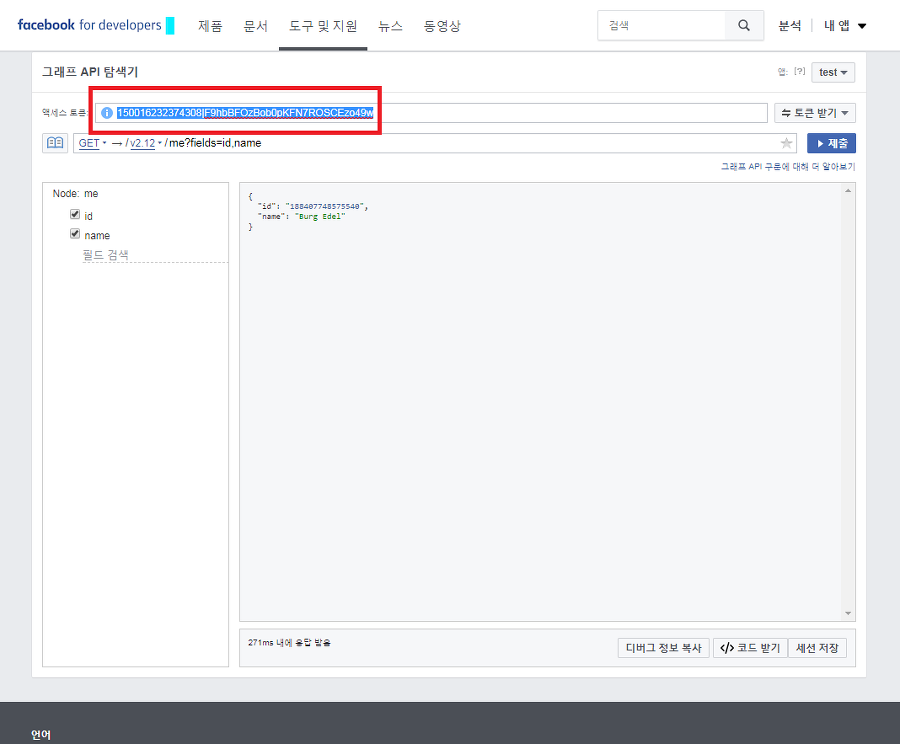Click the query path me?fields=id,name
900x744 pixels.
pos(215,143)
